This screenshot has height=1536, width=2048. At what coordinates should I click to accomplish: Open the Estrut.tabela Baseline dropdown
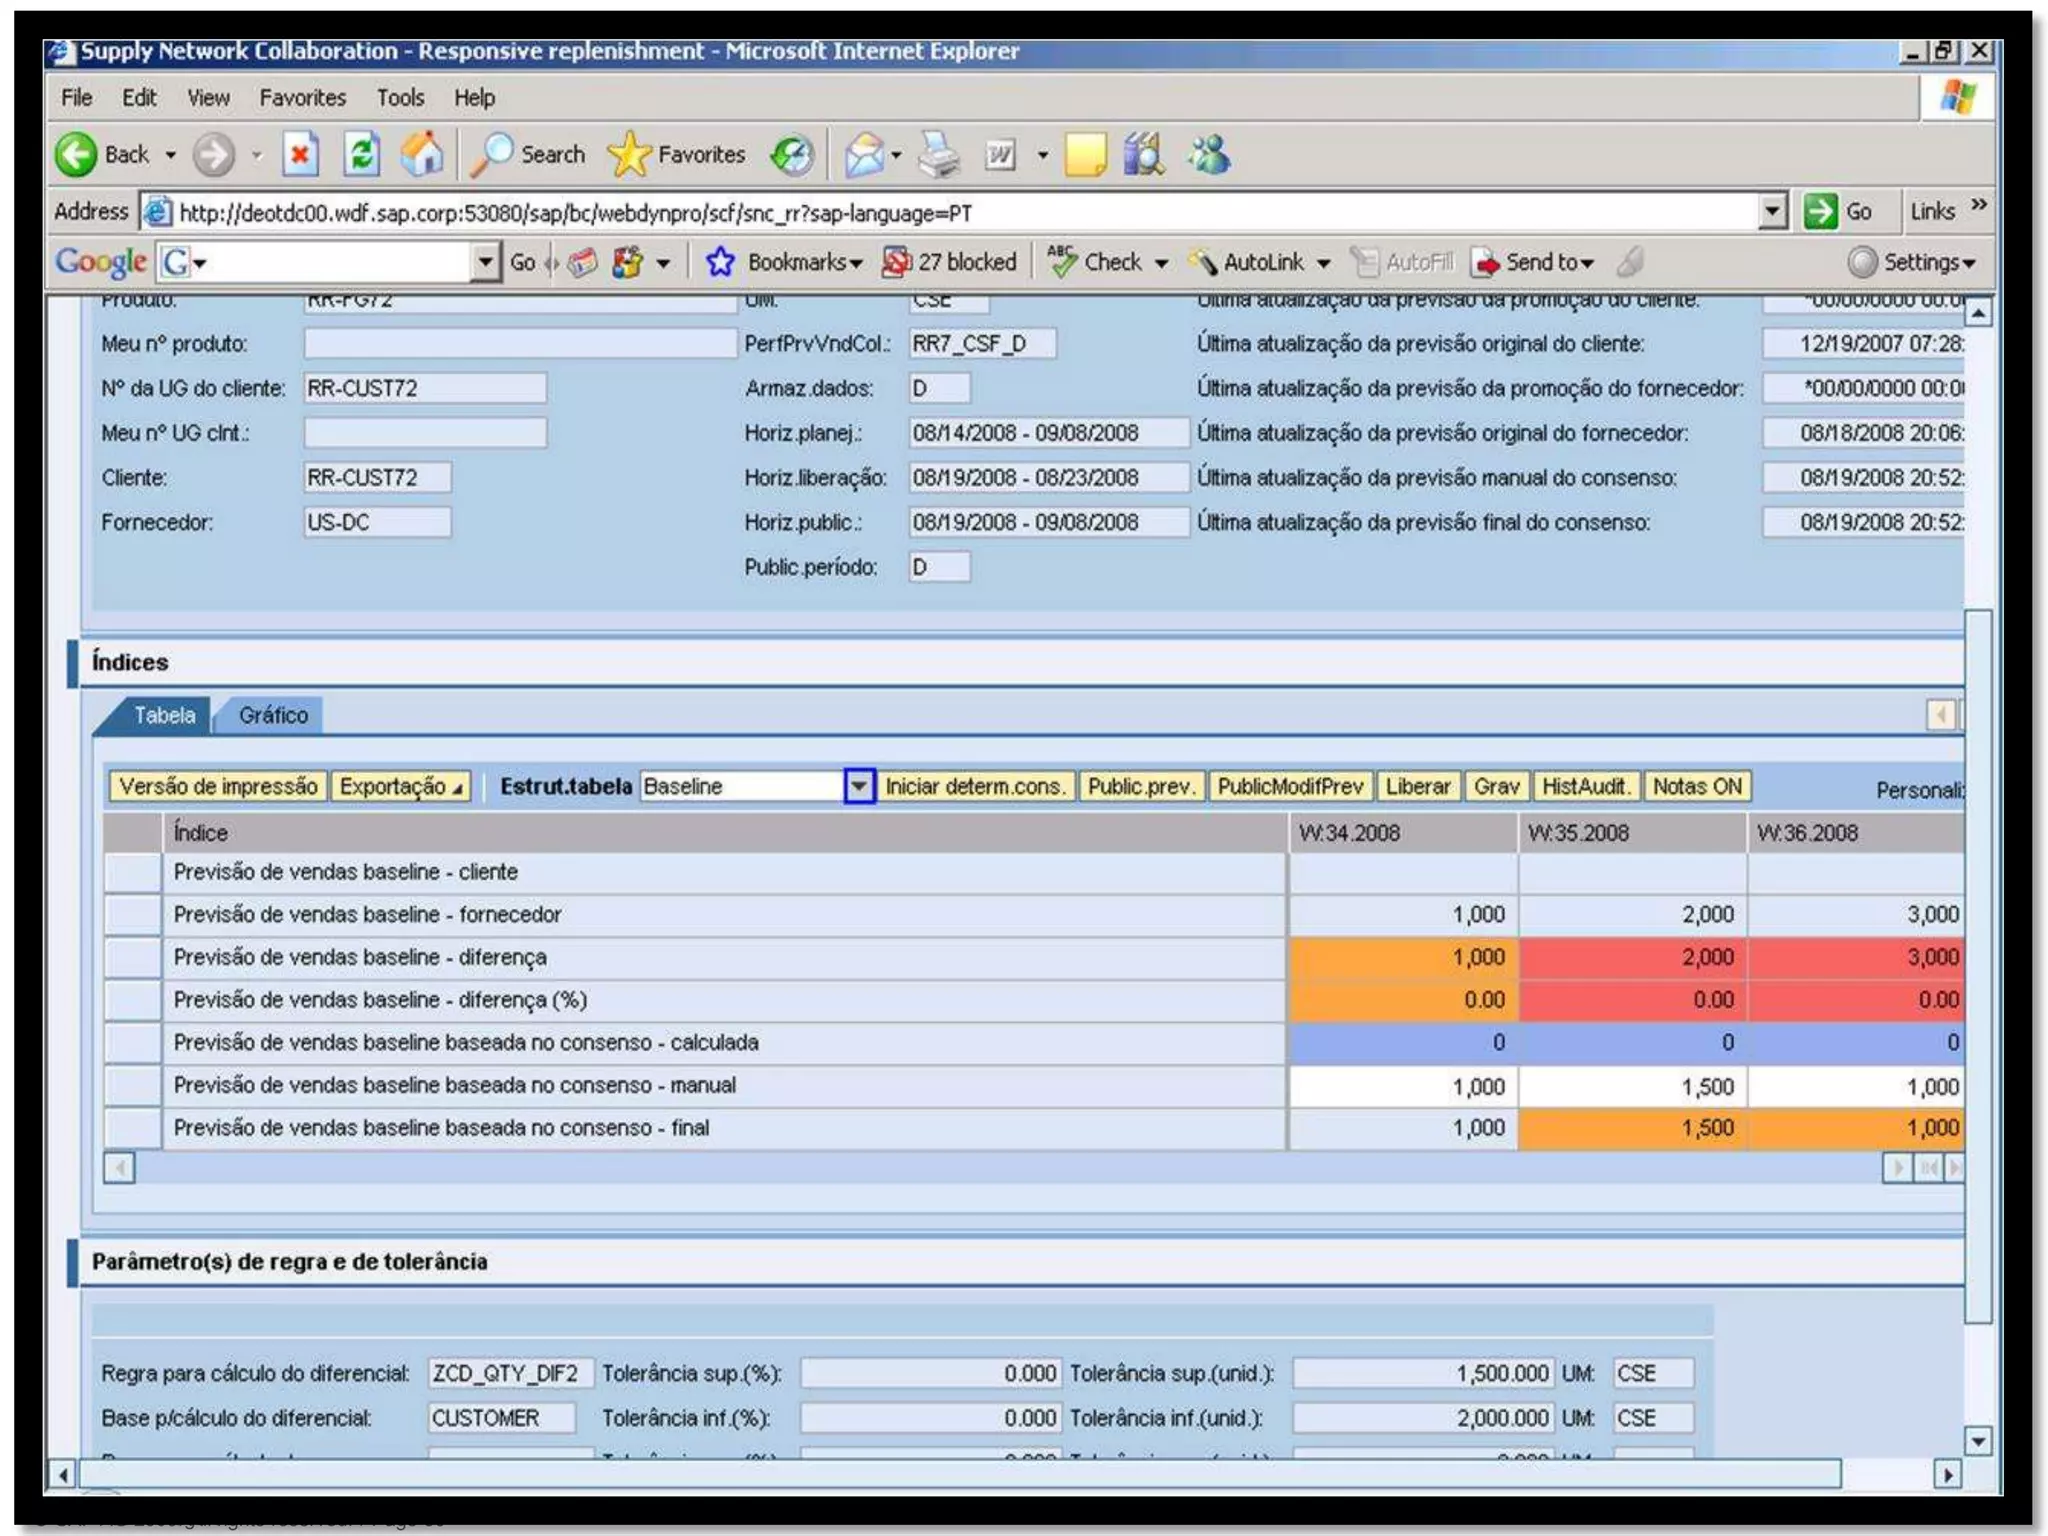[x=859, y=787]
